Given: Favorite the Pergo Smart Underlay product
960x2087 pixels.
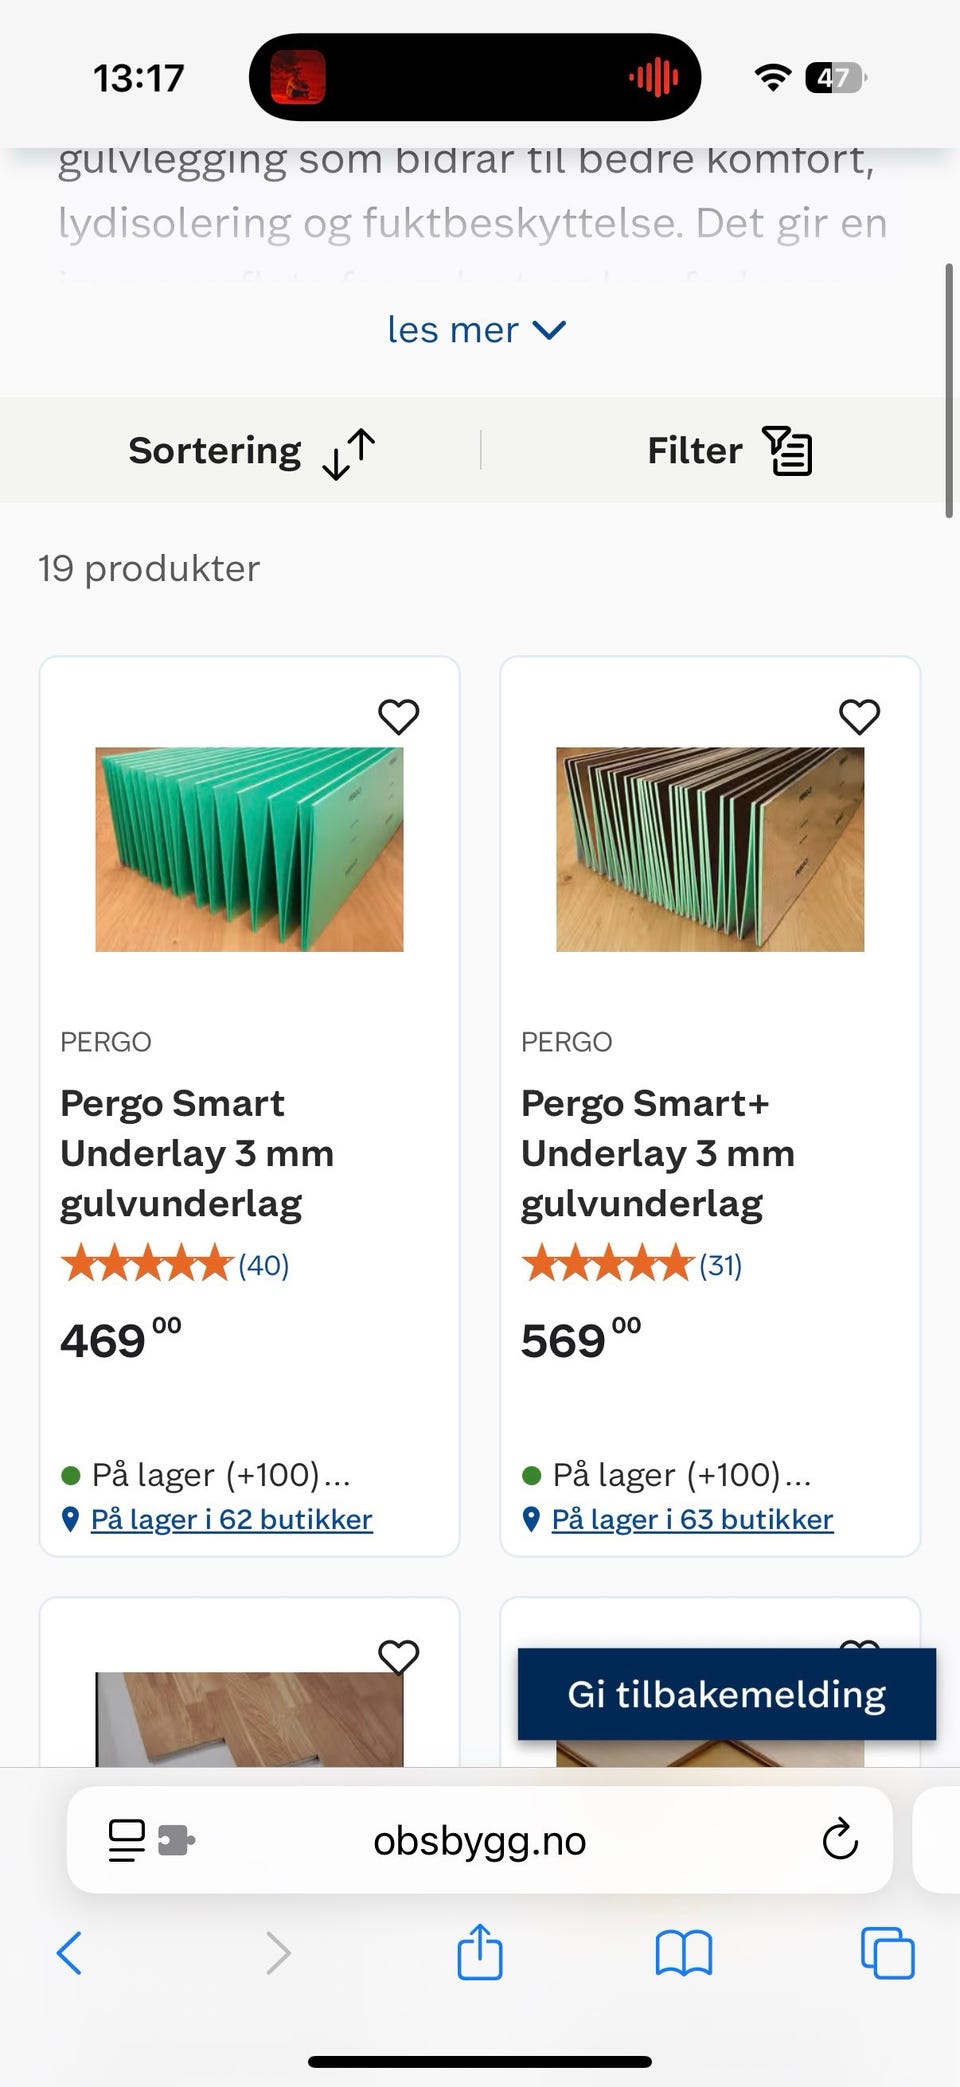Looking at the screenshot, I should click(398, 716).
